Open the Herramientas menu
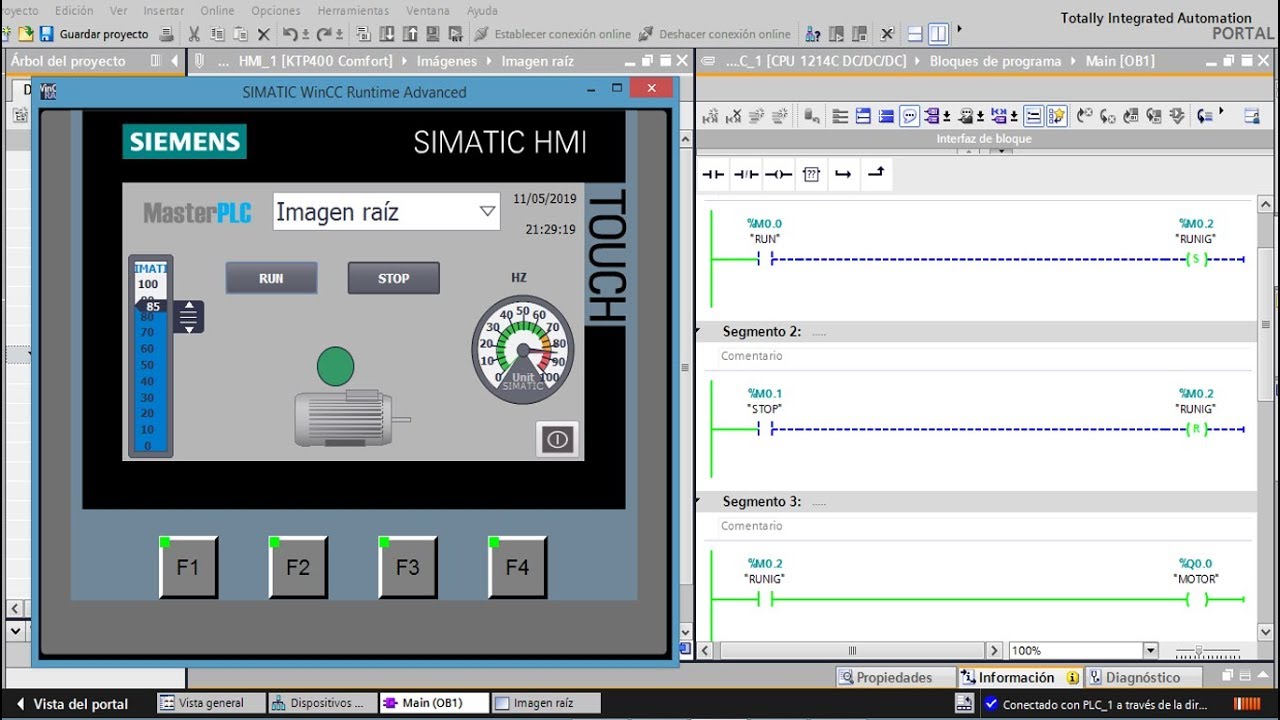This screenshot has width=1280, height=720. click(x=353, y=10)
